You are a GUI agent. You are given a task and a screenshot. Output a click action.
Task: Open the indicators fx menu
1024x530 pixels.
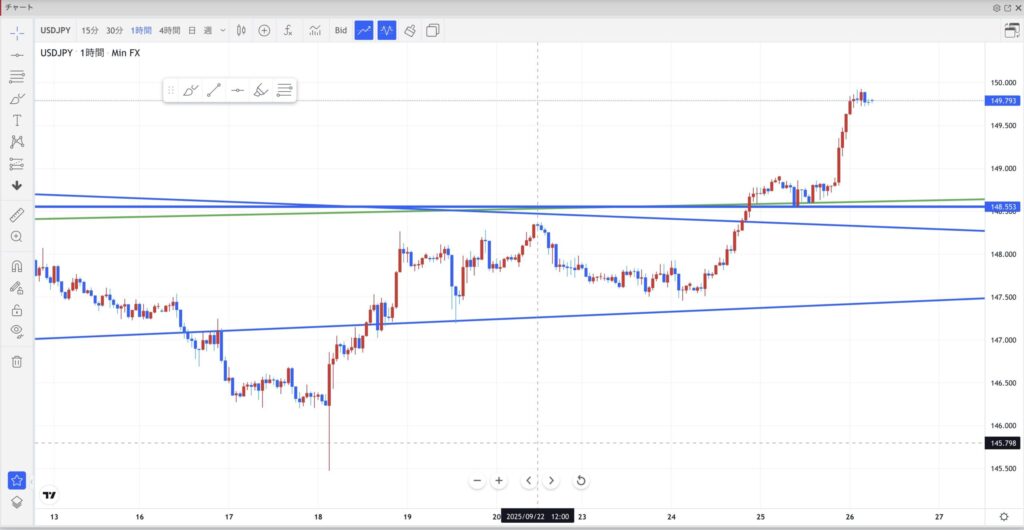288,31
